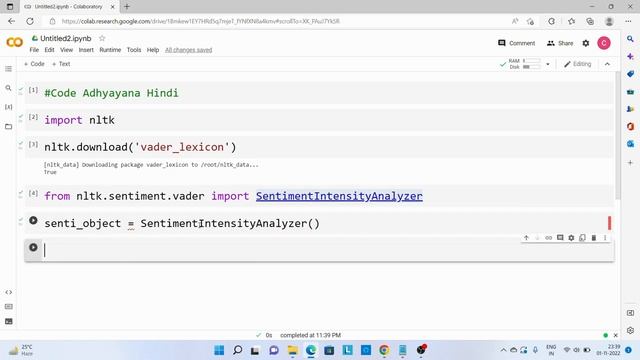
Task: Open File Explorer from taskbar
Action: coord(293,350)
